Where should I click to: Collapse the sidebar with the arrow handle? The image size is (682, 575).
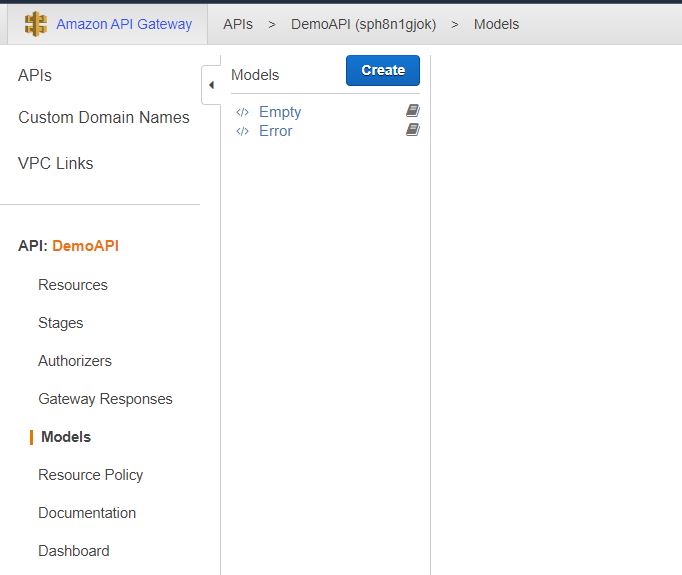(211, 85)
